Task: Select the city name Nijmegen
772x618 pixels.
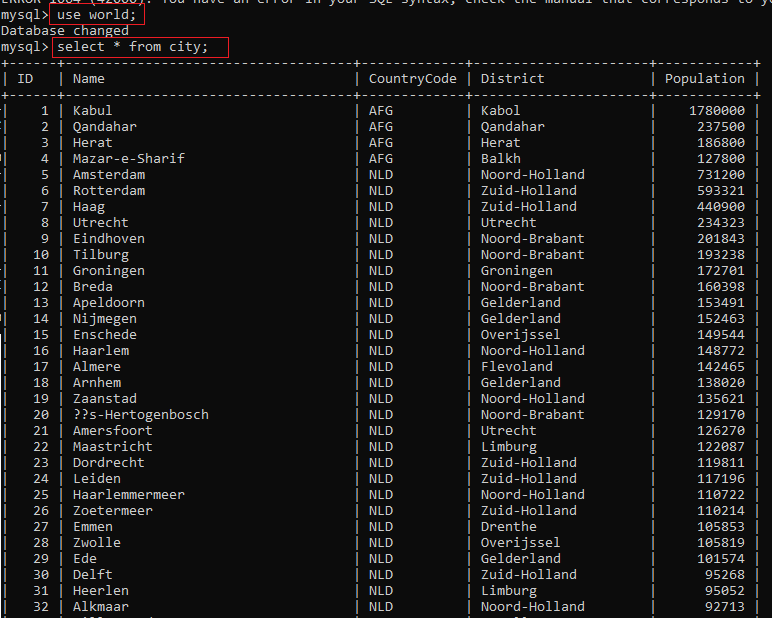Action: tap(105, 319)
